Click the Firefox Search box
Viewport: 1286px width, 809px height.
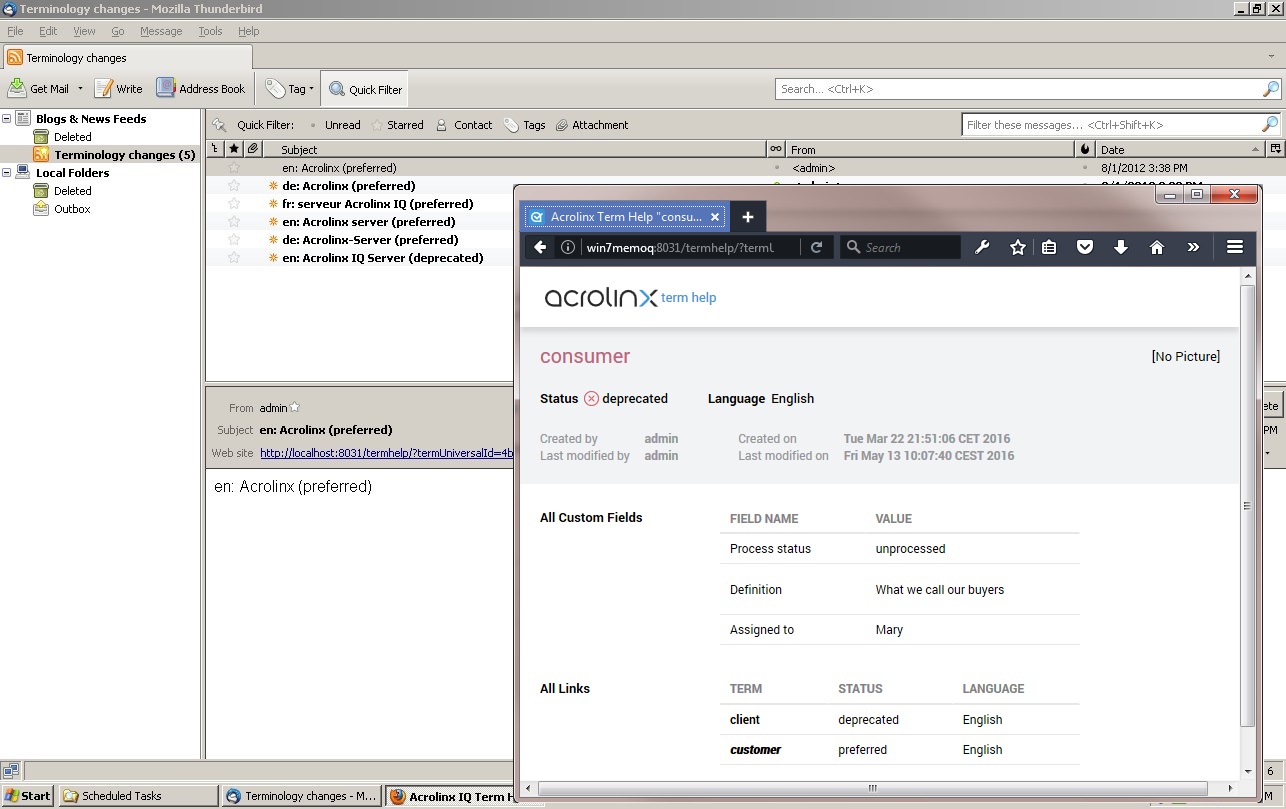click(x=900, y=247)
